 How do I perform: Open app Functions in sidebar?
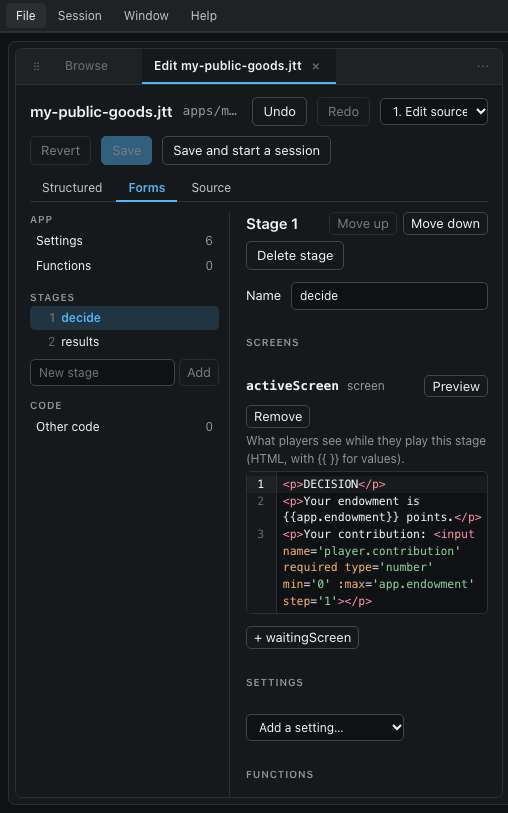(124, 265)
